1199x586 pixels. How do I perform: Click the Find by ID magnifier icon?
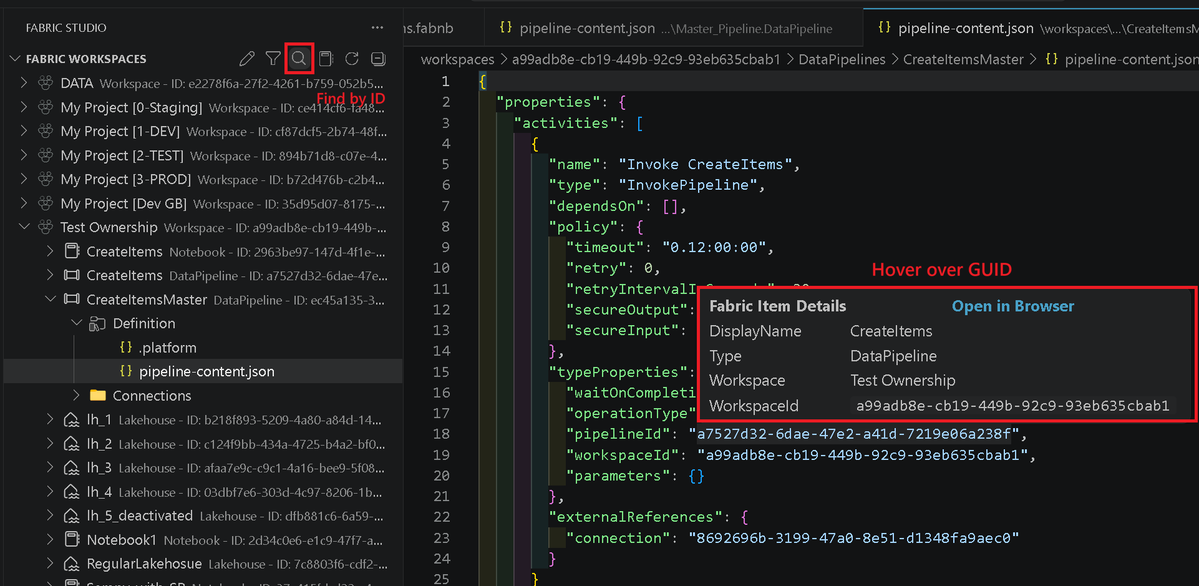pyautogui.click(x=299, y=59)
